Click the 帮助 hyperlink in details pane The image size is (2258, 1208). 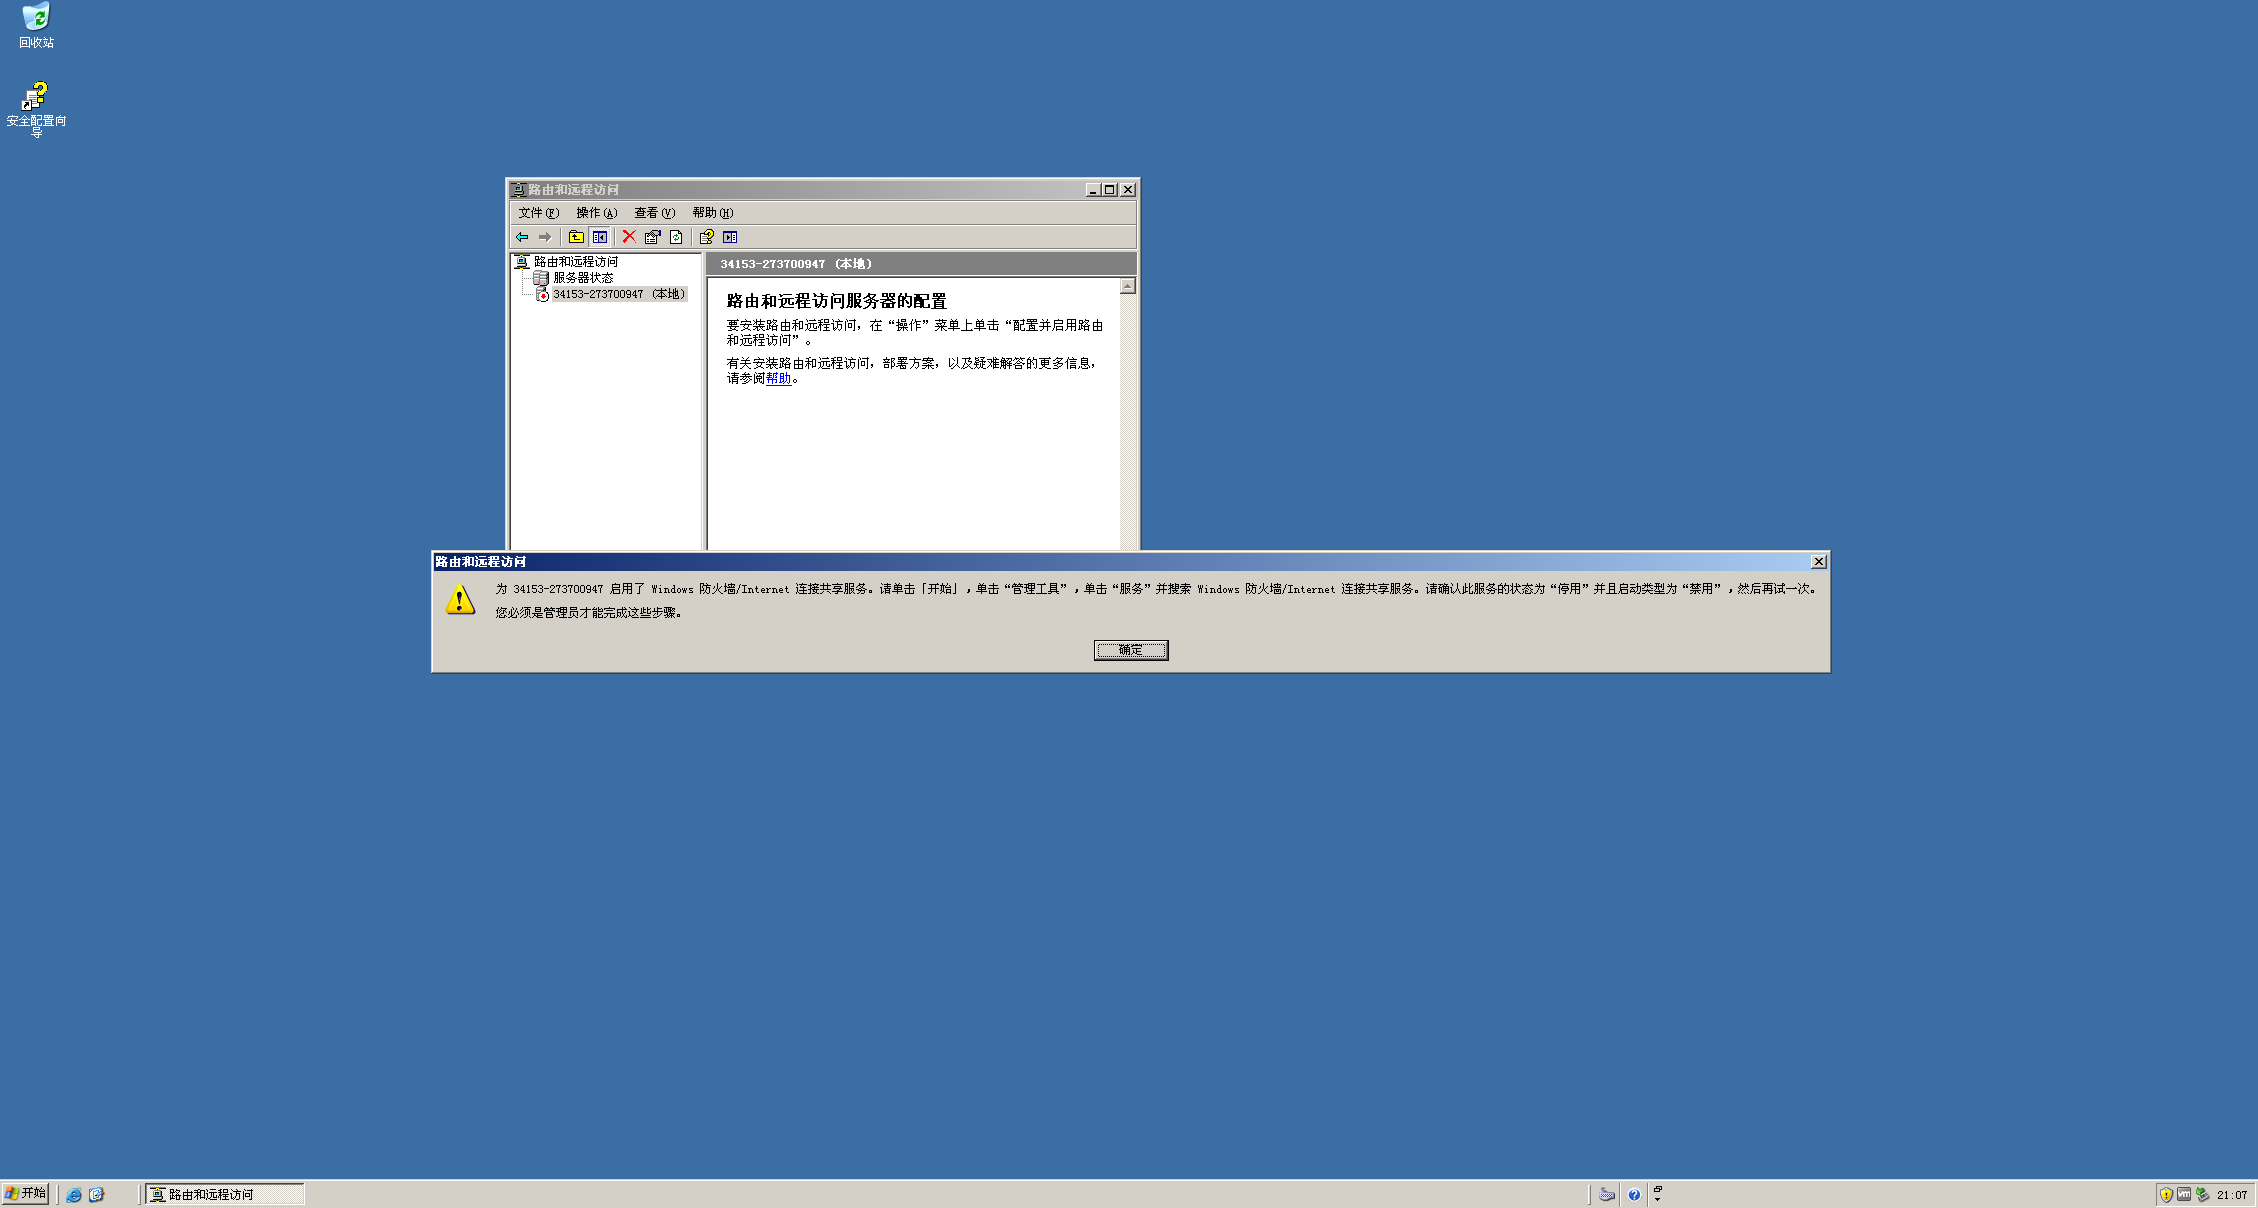click(x=778, y=379)
